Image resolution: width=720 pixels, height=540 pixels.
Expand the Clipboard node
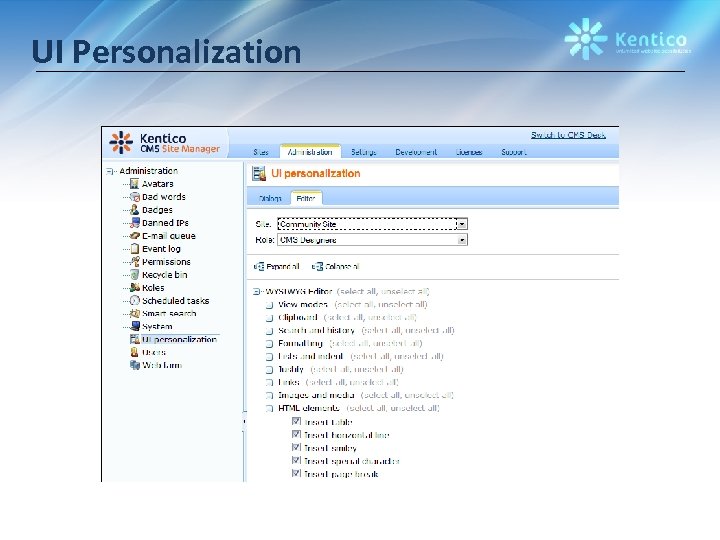coord(270,318)
